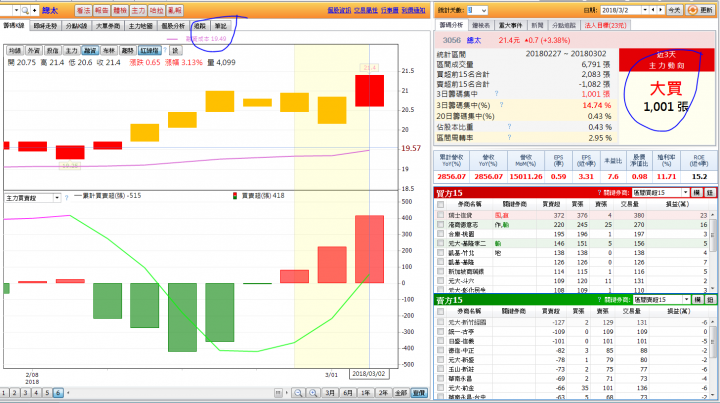720x403 pixels.
Task: Switch to the 分點K線 tab
Action: [x=76, y=26]
